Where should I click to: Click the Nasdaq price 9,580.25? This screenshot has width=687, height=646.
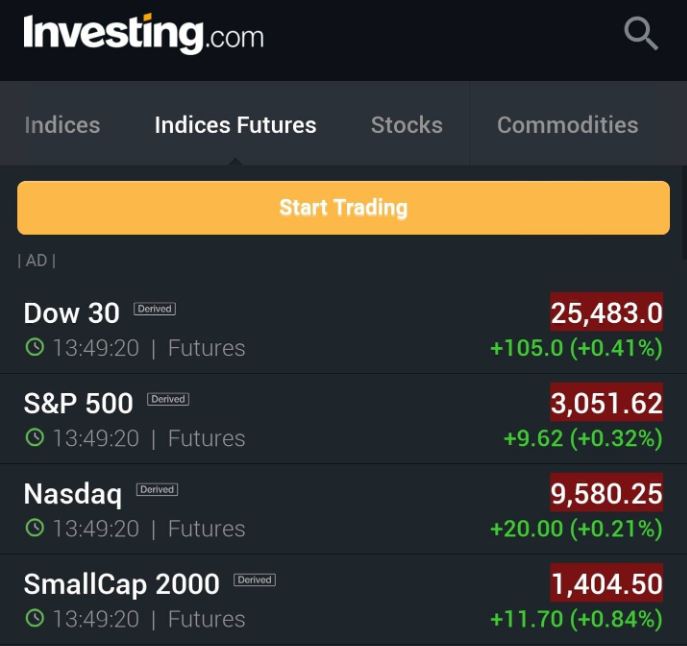coord(606,493)
